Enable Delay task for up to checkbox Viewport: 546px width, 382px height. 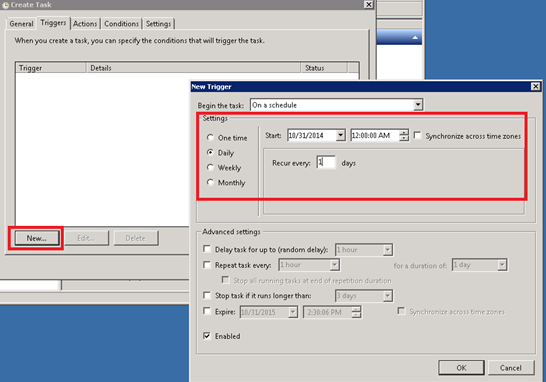(x=207, y=249)
